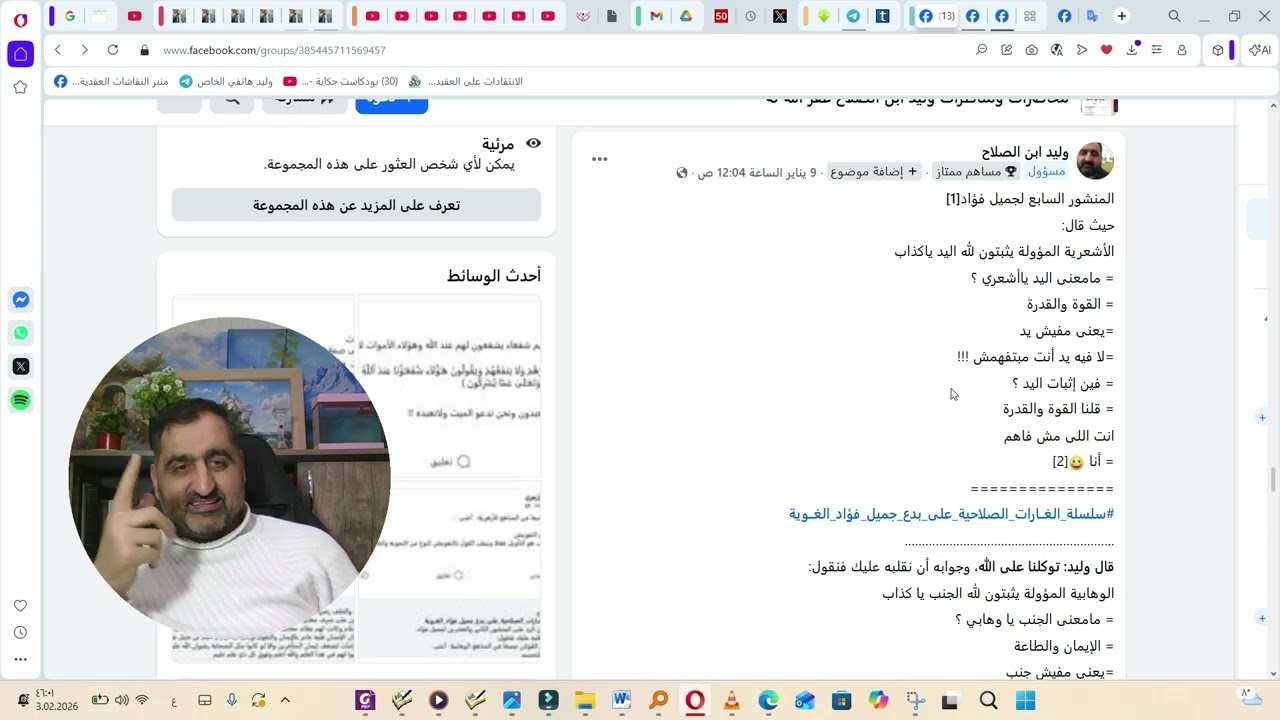Click the red heart toolbar icon
The height and width of the screenshot is (720, 1280).
(1106, 50)
